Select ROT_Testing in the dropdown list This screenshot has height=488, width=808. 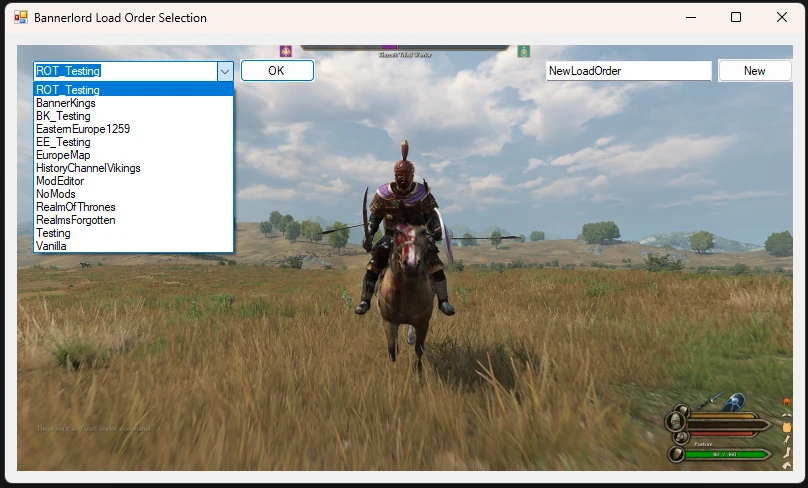click(x=133, y=90)
